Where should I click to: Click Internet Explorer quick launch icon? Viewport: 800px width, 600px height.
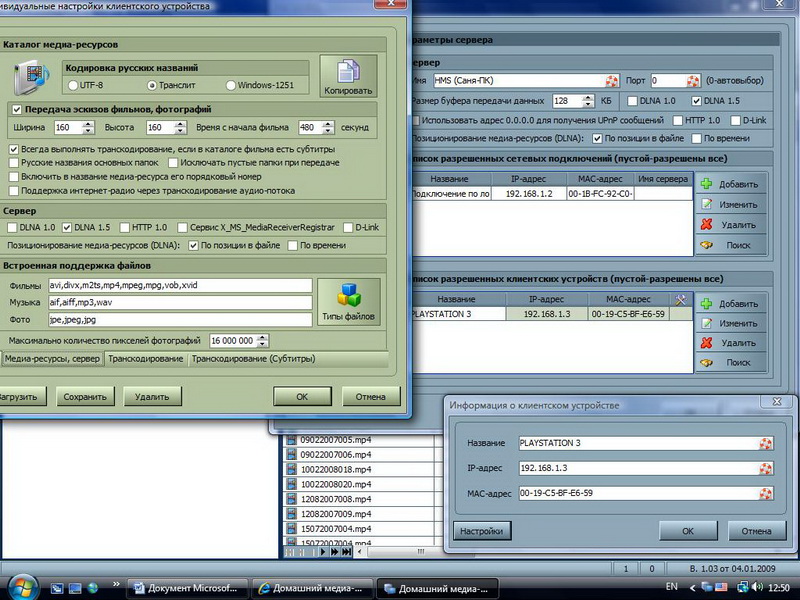(x=92, y=588)
